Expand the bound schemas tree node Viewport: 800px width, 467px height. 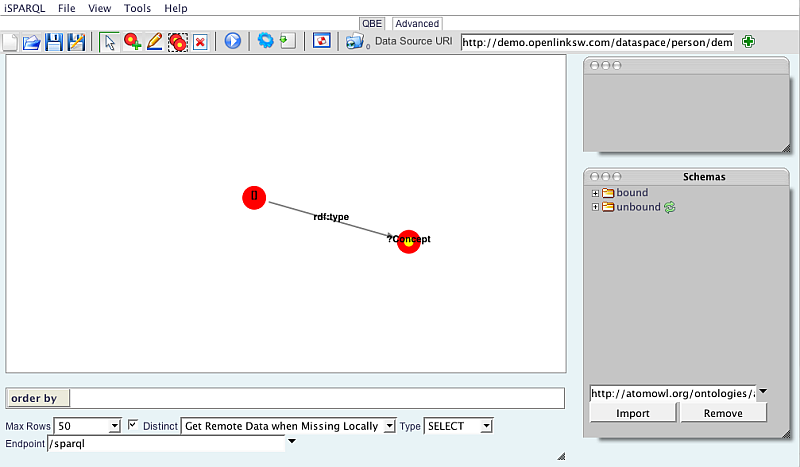coord(595,193)
